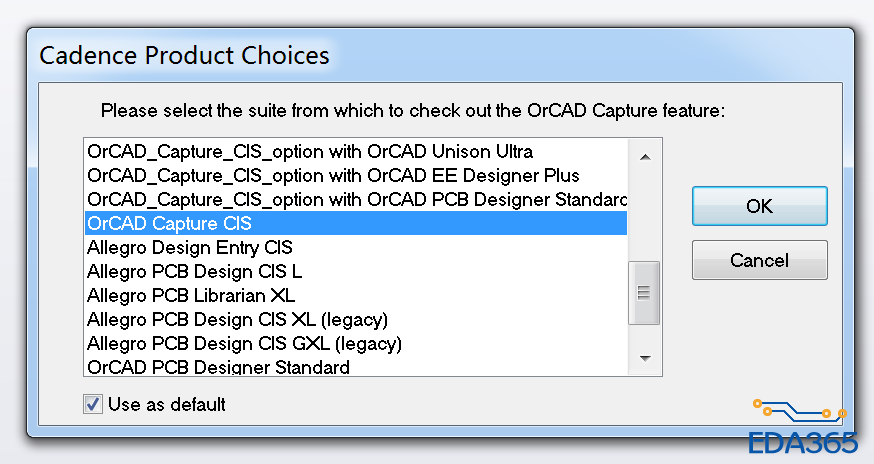The height and width of the screenshot is (464, 874).
Task: Click the OK button
Action: coord(759,206)
